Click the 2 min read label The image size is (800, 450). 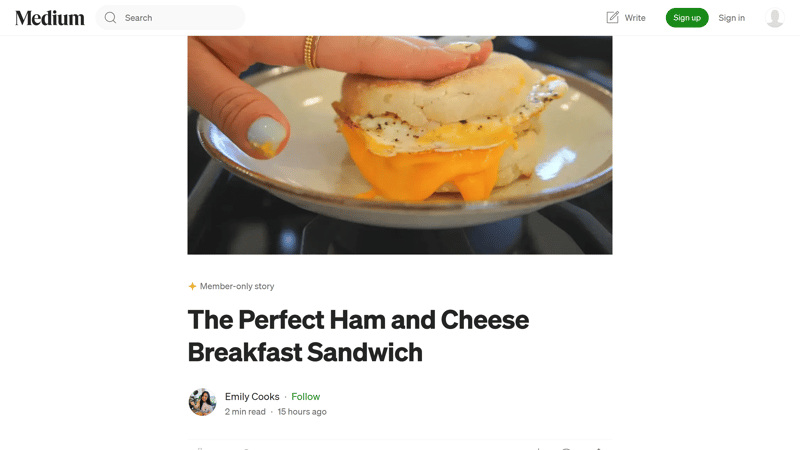click(245, 412)
